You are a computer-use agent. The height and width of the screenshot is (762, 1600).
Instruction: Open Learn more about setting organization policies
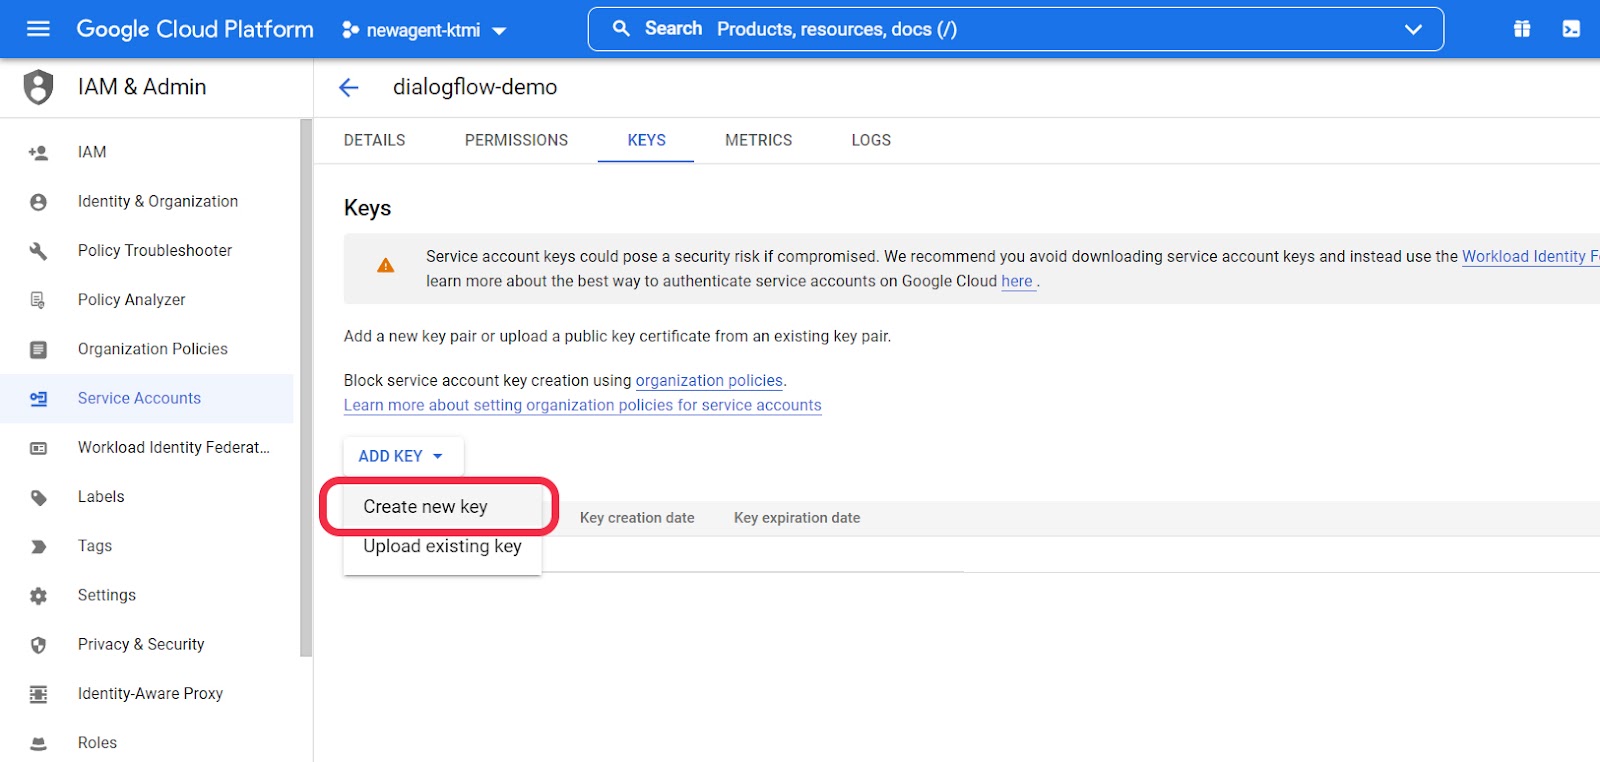click(x=583, y=405)
